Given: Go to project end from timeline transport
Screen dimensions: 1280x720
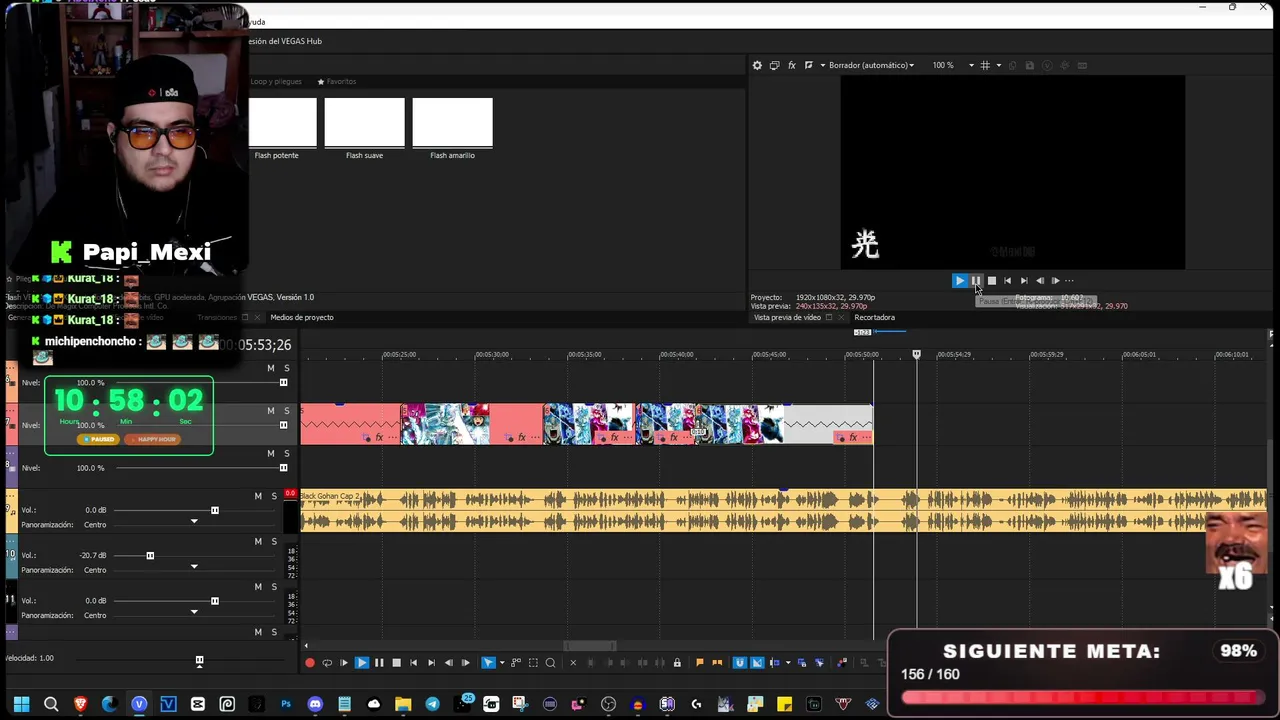Looking at the screenshot, I should point(431,663).
